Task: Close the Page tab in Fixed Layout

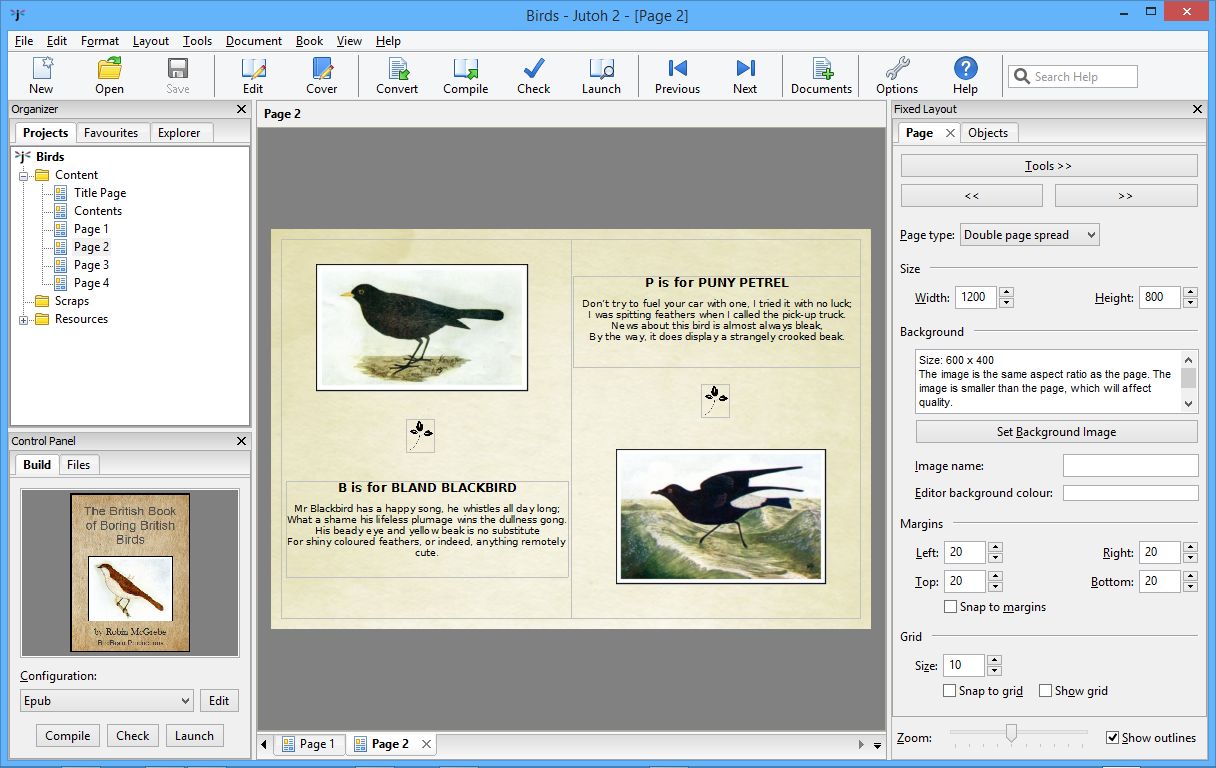Action: (x=950, y=133)
